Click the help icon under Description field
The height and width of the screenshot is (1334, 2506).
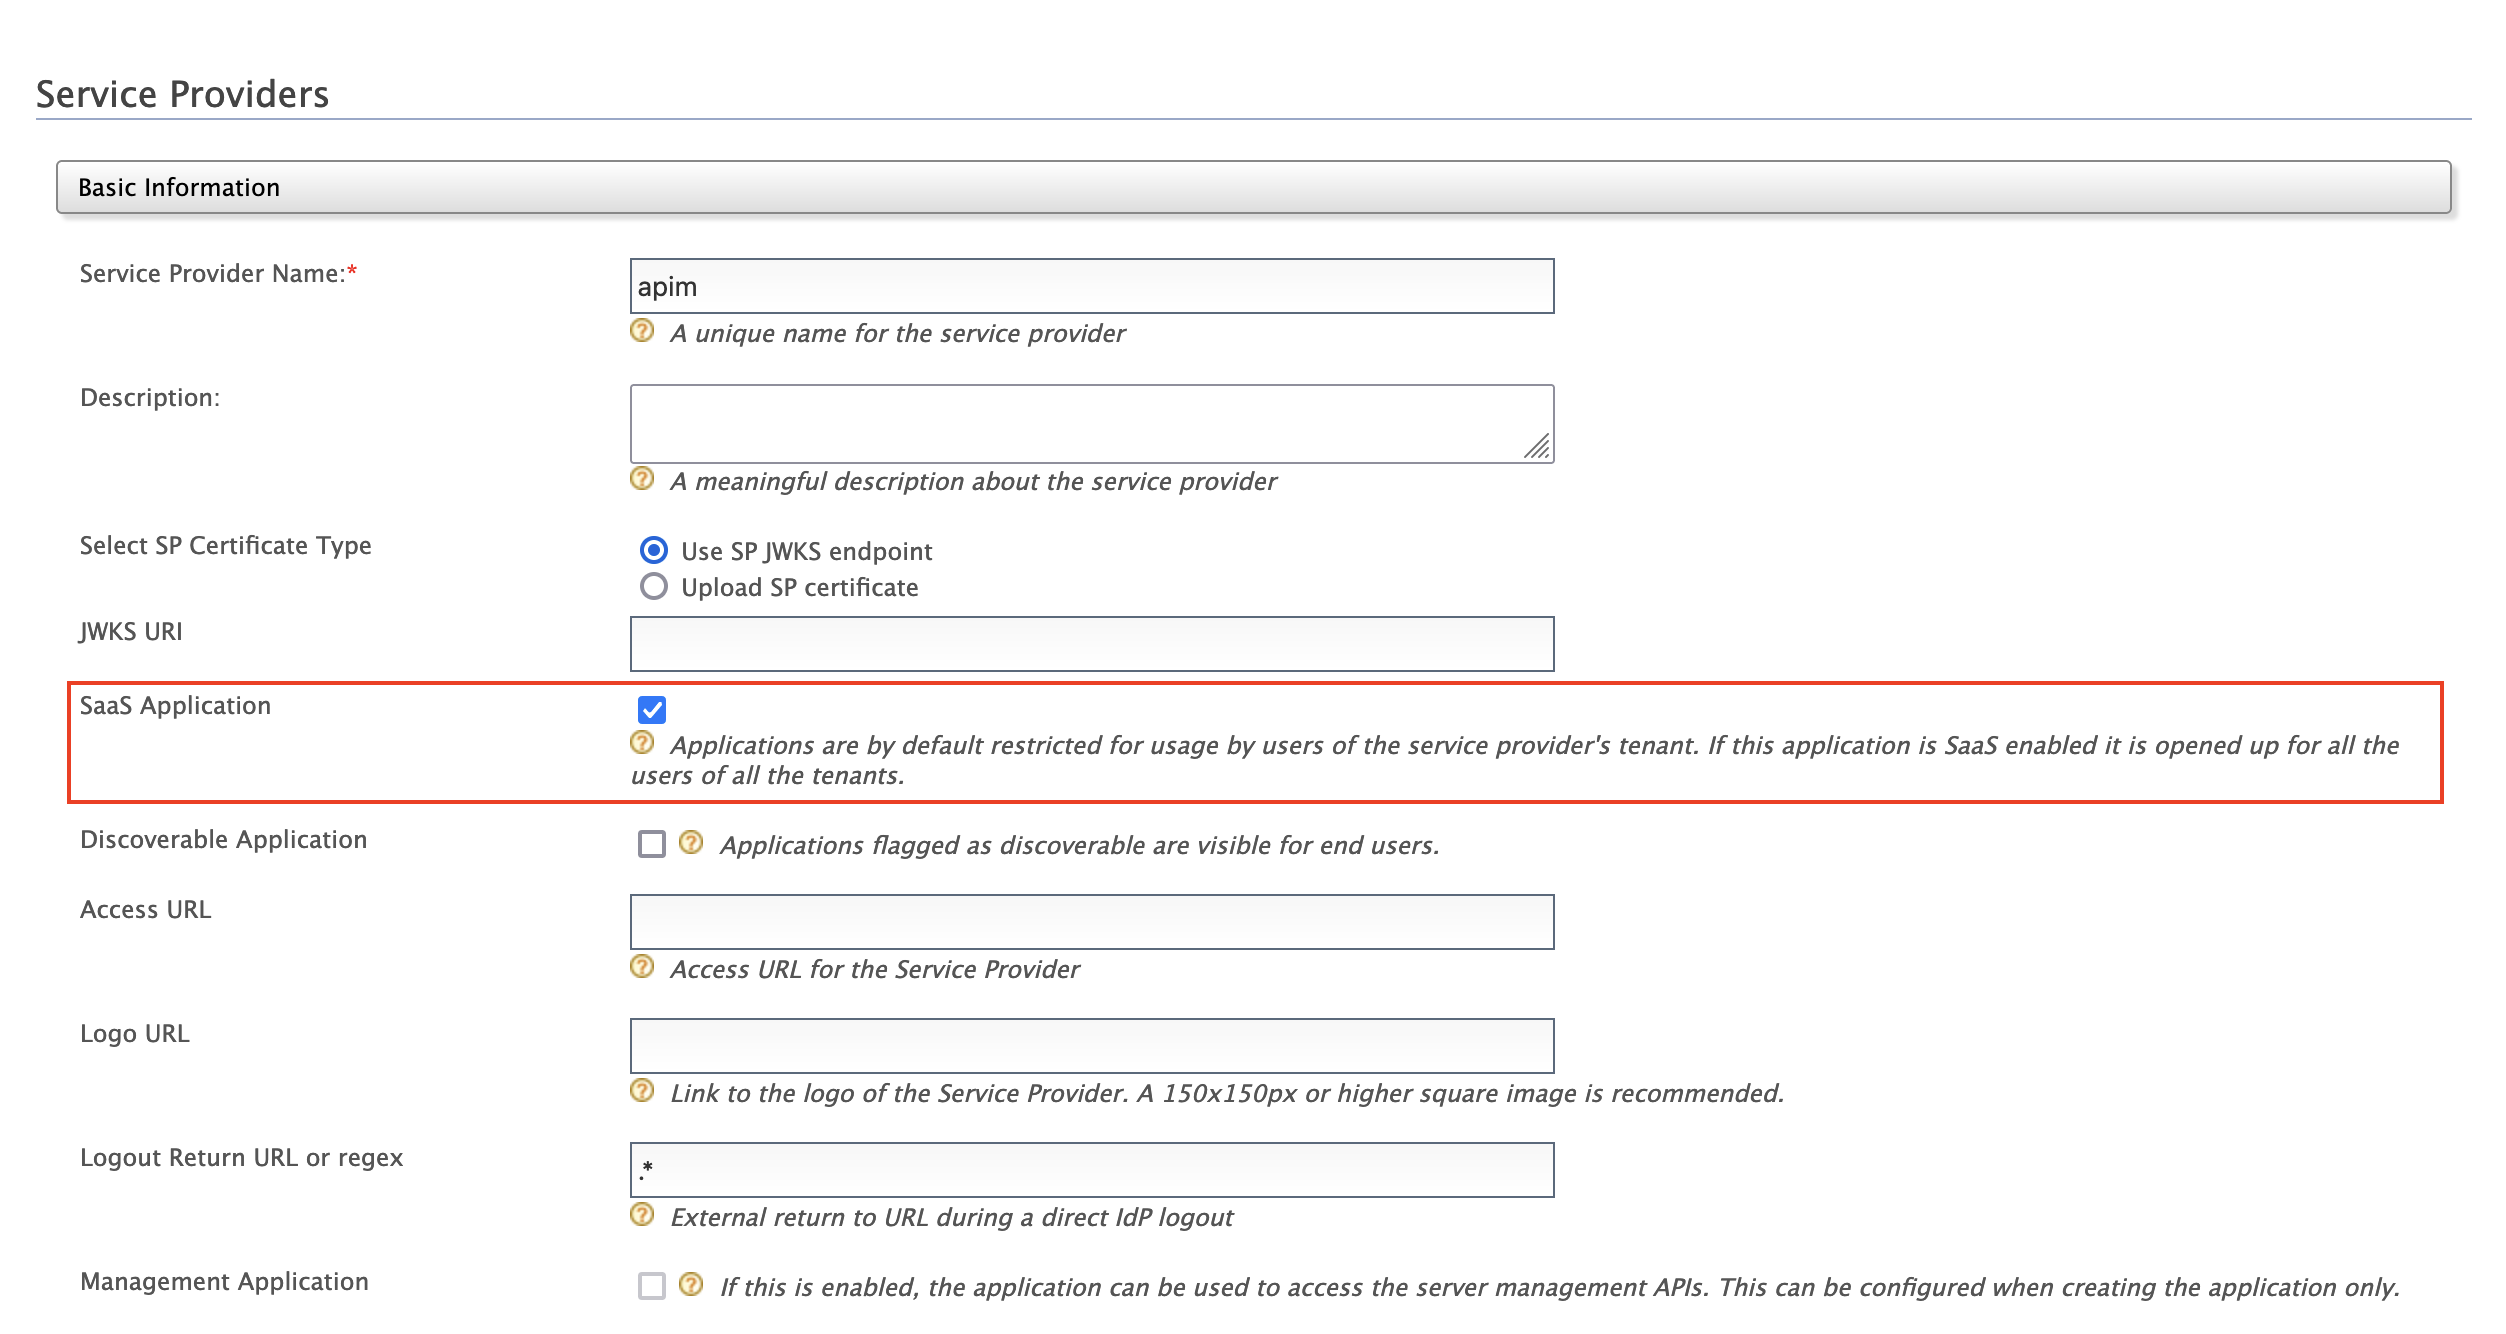(643, 479)
